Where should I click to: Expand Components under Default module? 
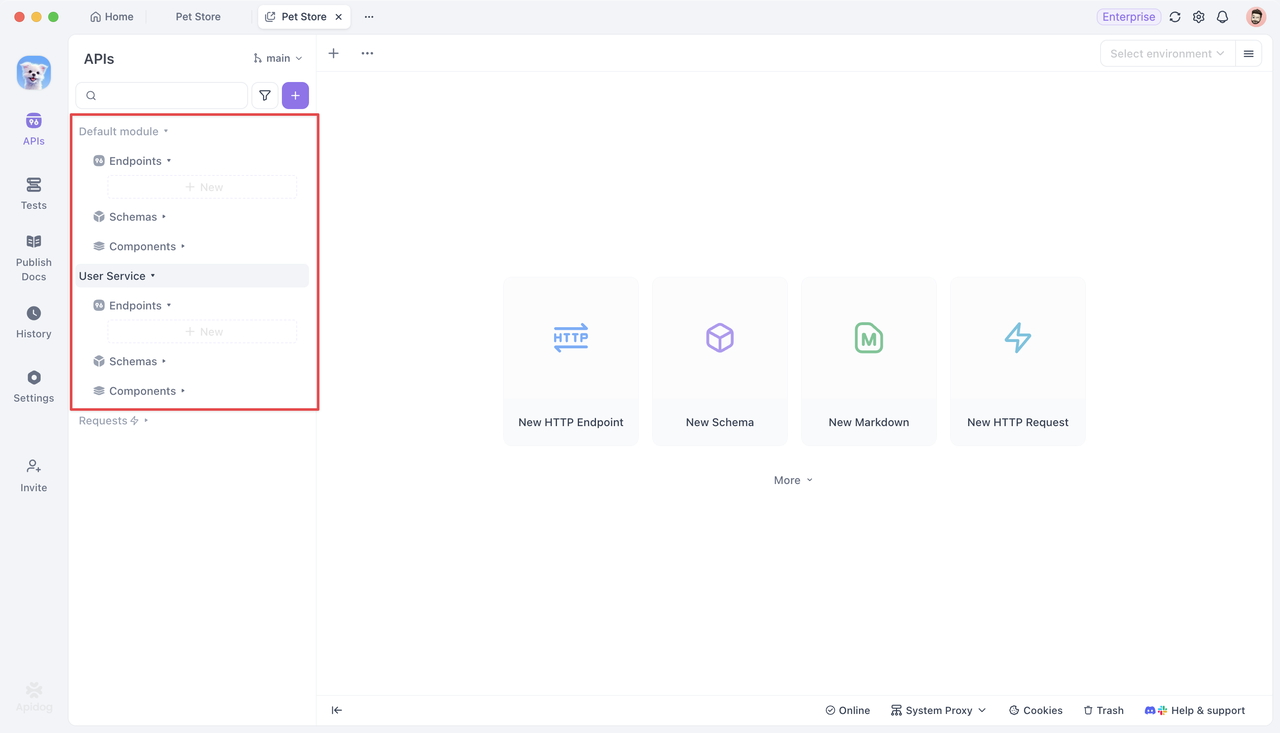[x=142, y=247]
